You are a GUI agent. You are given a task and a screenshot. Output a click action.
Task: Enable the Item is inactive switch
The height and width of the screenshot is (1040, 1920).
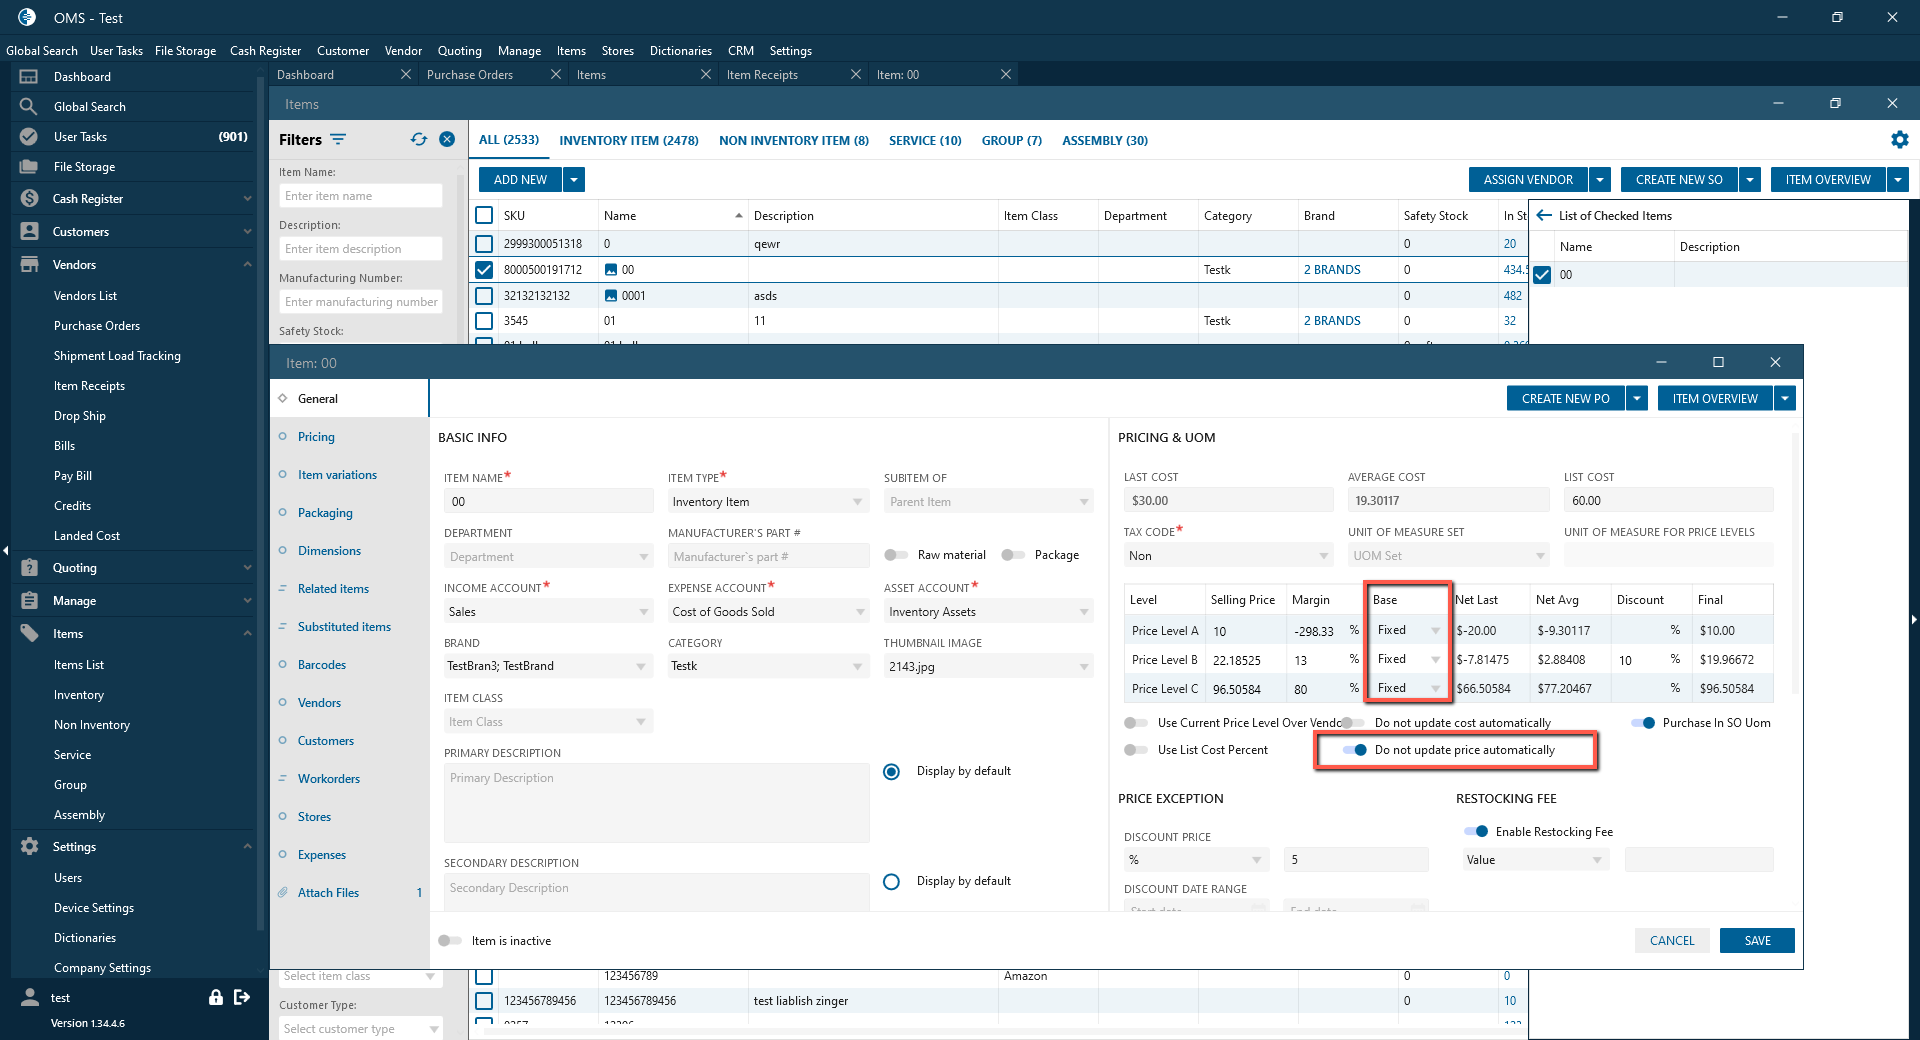450,941
